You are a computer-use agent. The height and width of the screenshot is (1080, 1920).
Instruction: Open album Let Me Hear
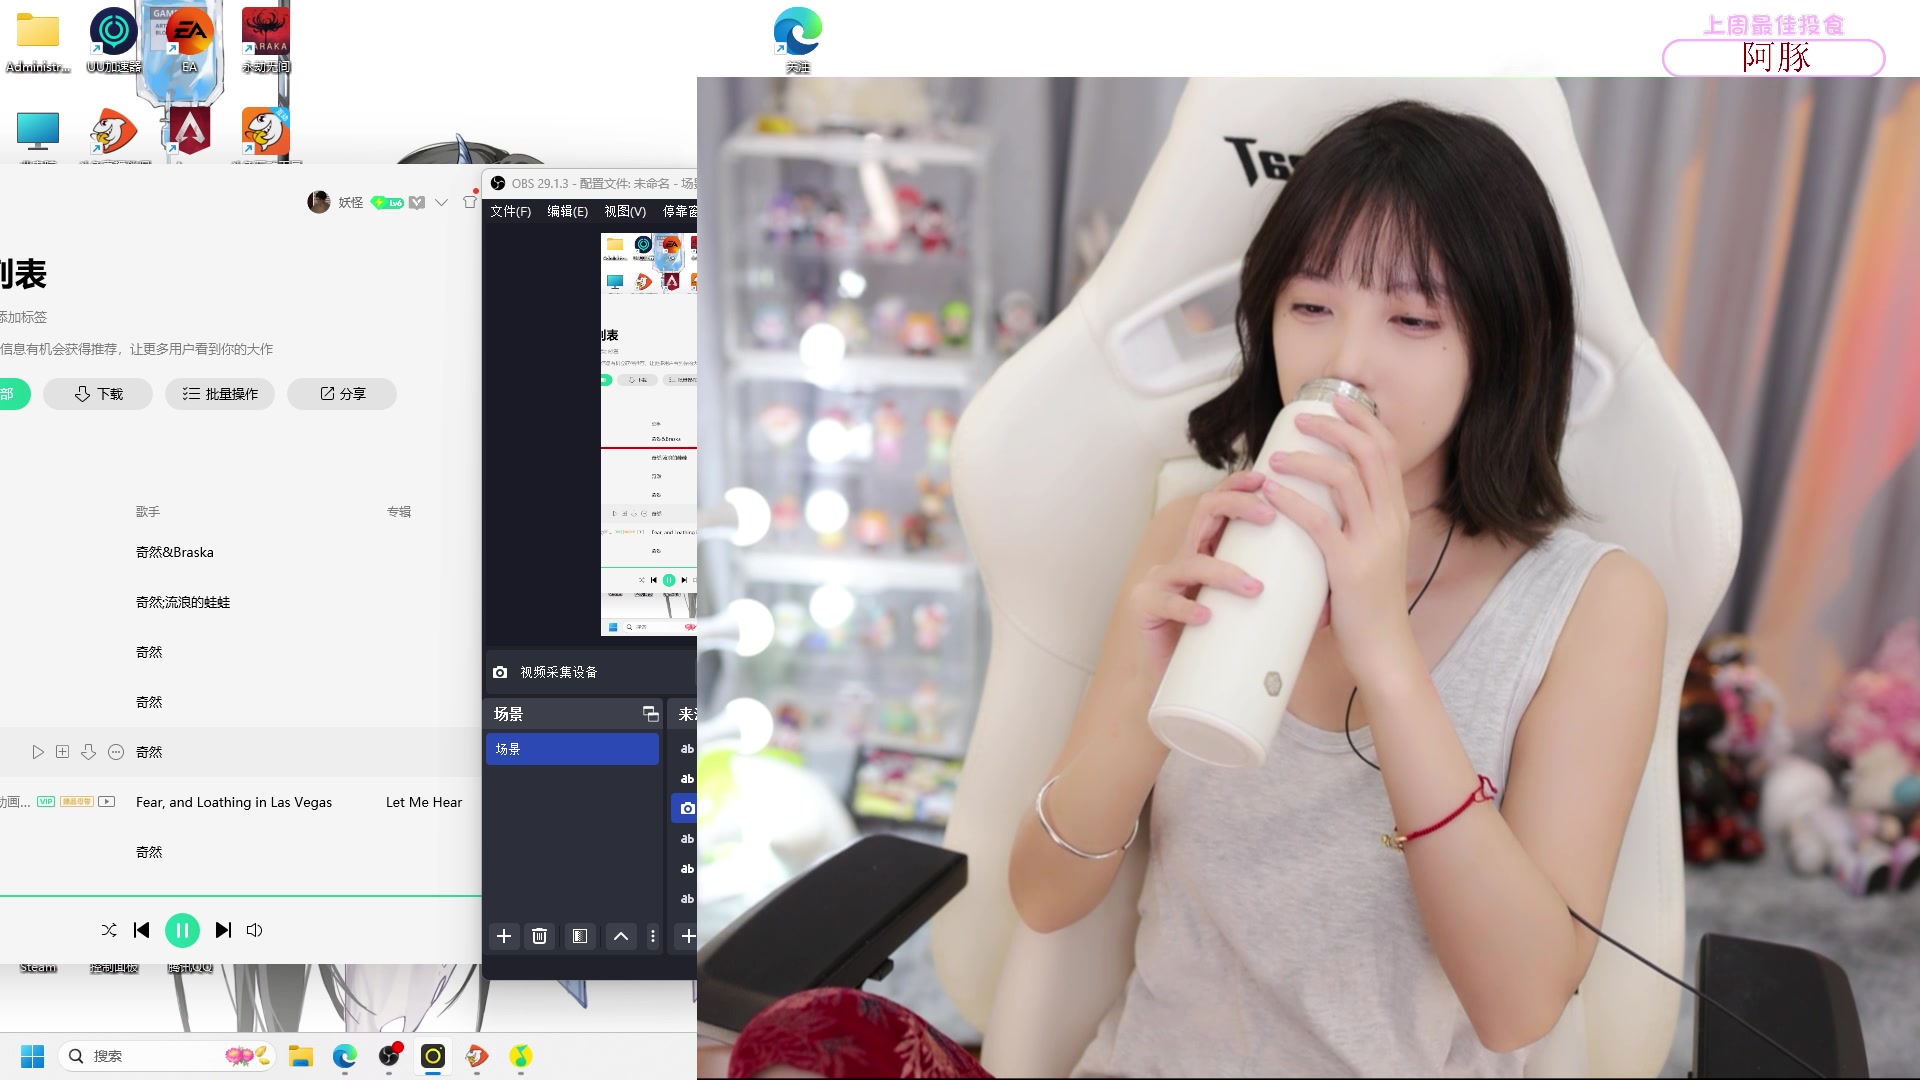coord(424,802)
